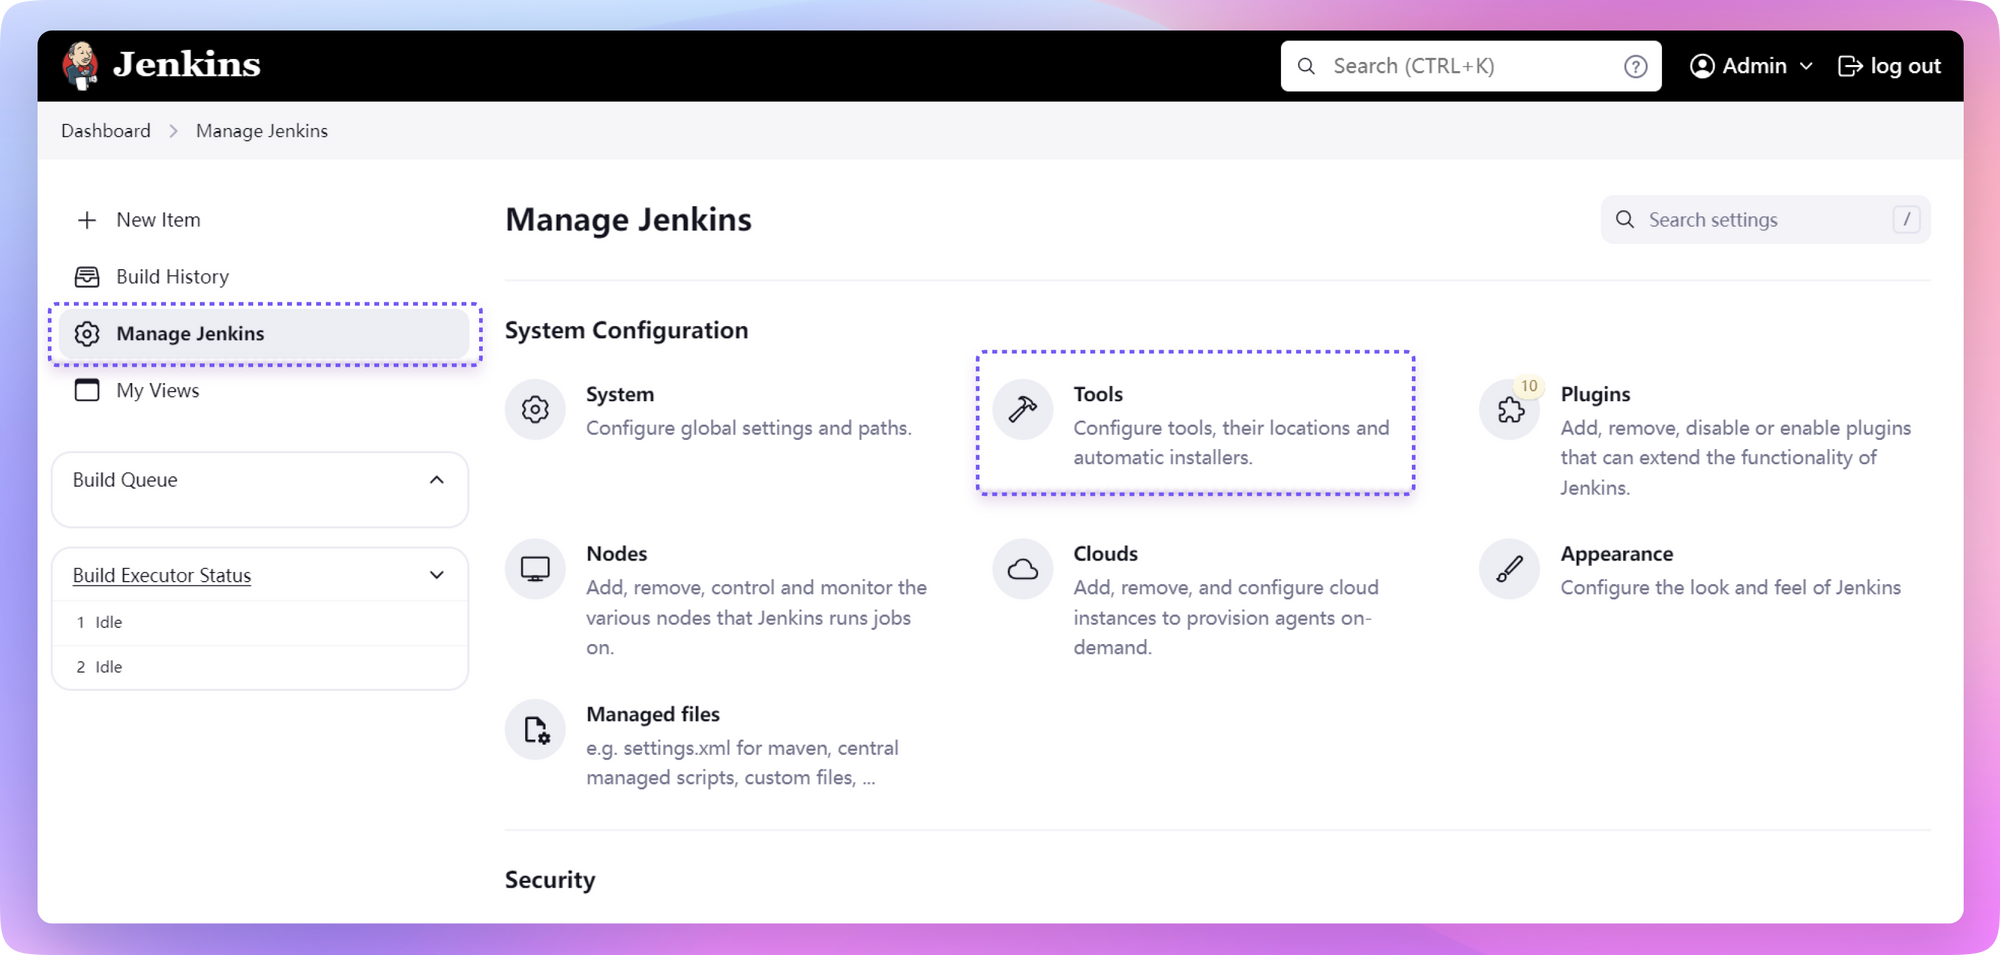The width and height of the screenshot is (2000, 955).
Task: Open Build History in the sidebar
Action: pos(172,277)
